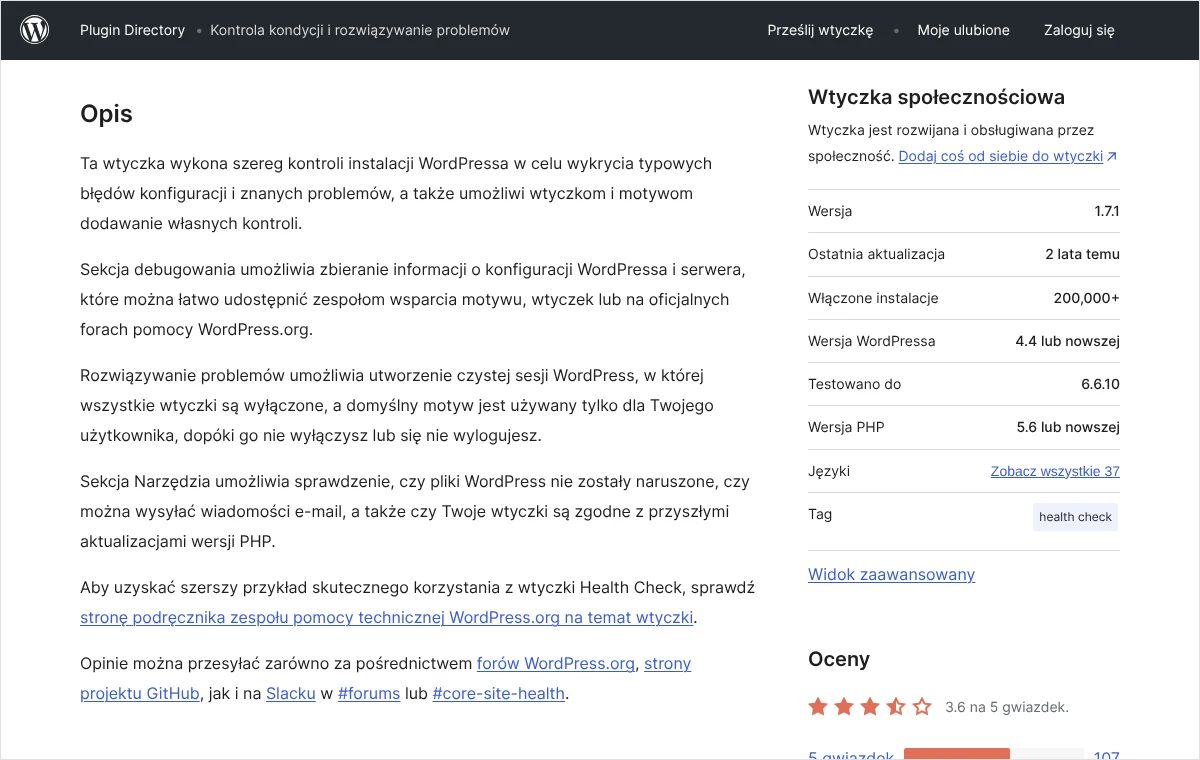Screen dimensions: 1200x760
Task: Click the Ostatnia aktualizacja label
Action: (876, 254)
